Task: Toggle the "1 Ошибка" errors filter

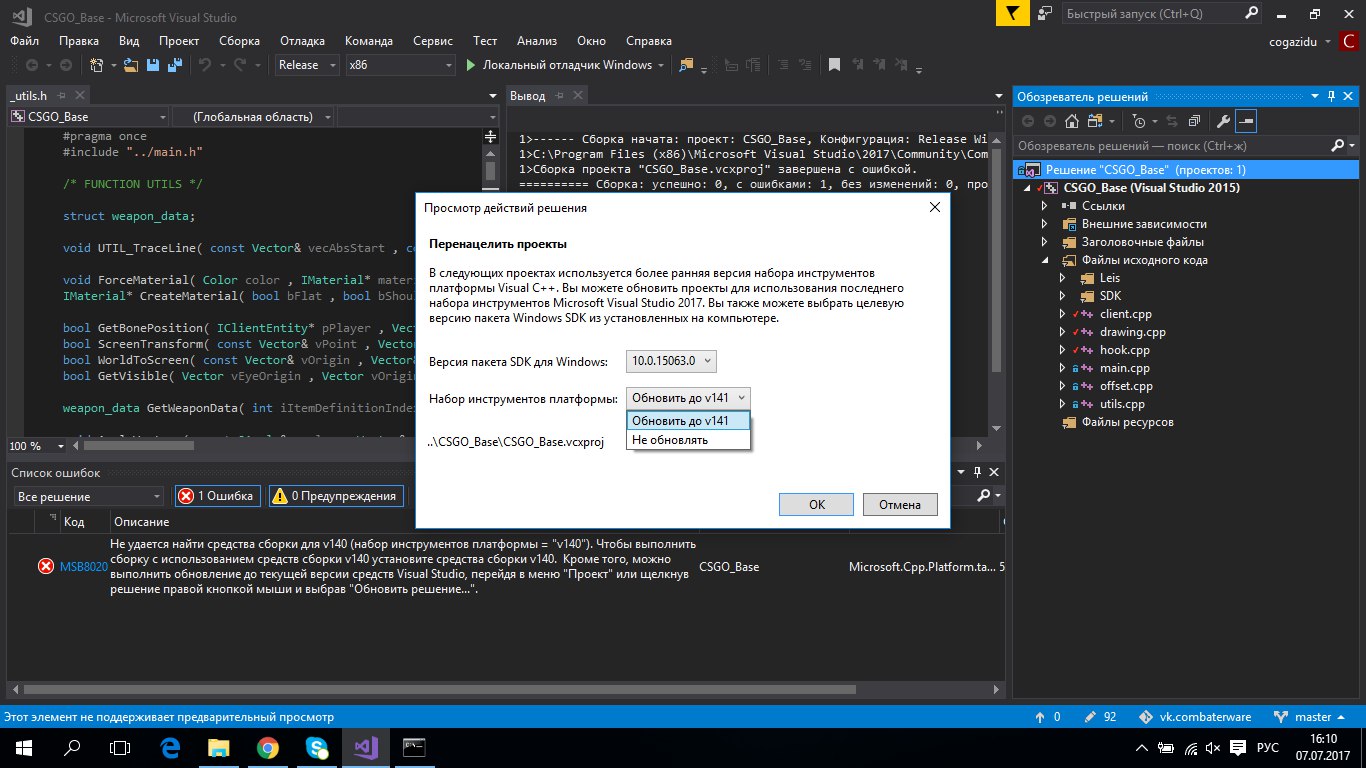Action: tap(217, 496)
